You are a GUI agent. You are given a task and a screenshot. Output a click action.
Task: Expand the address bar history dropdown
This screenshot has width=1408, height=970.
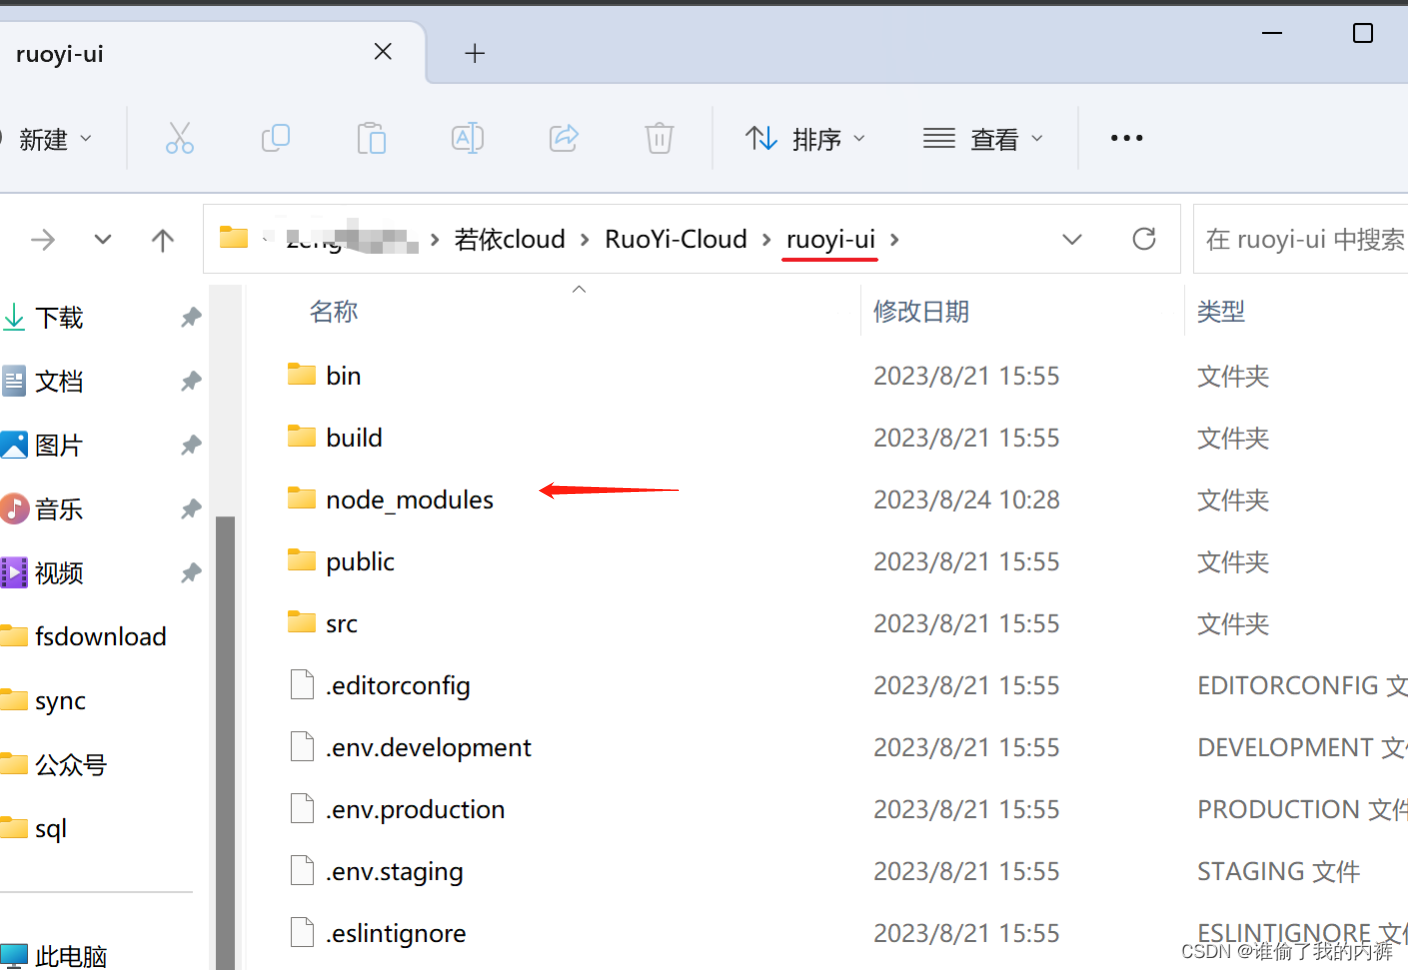click(x=1072, y=240)
